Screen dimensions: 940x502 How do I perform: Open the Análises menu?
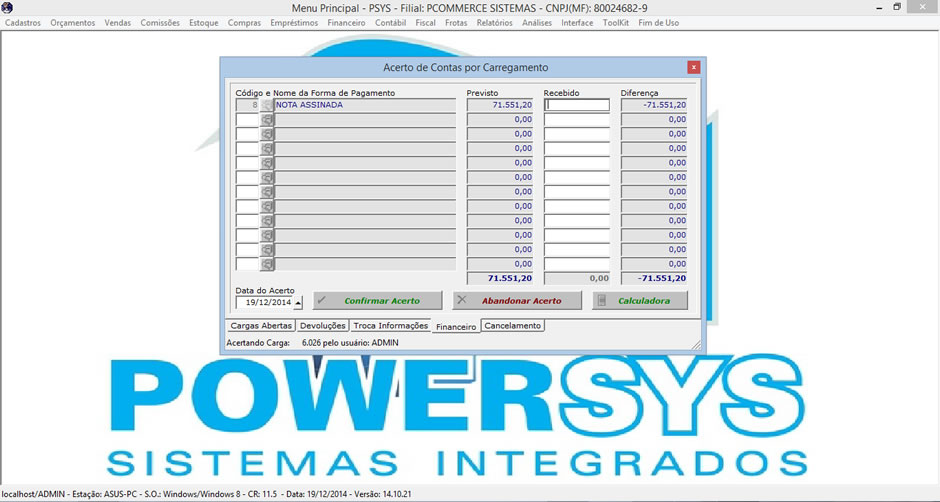point(537,23)
